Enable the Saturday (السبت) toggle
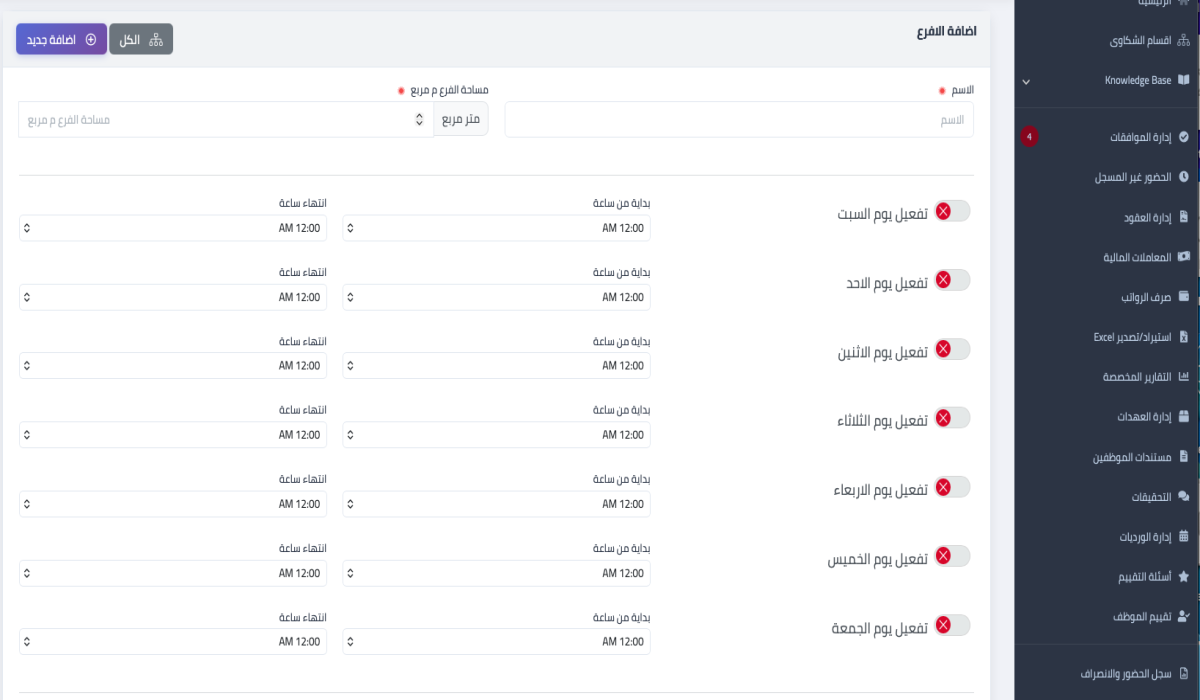 tap(952, 211)
